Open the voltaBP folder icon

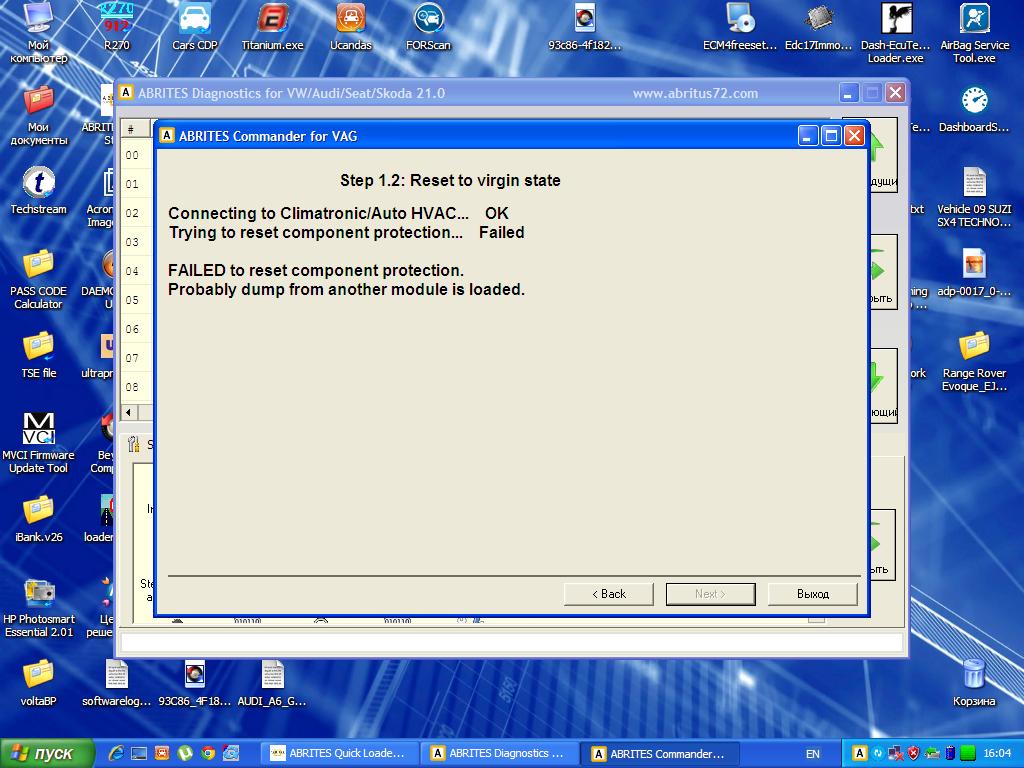(39, 683)
